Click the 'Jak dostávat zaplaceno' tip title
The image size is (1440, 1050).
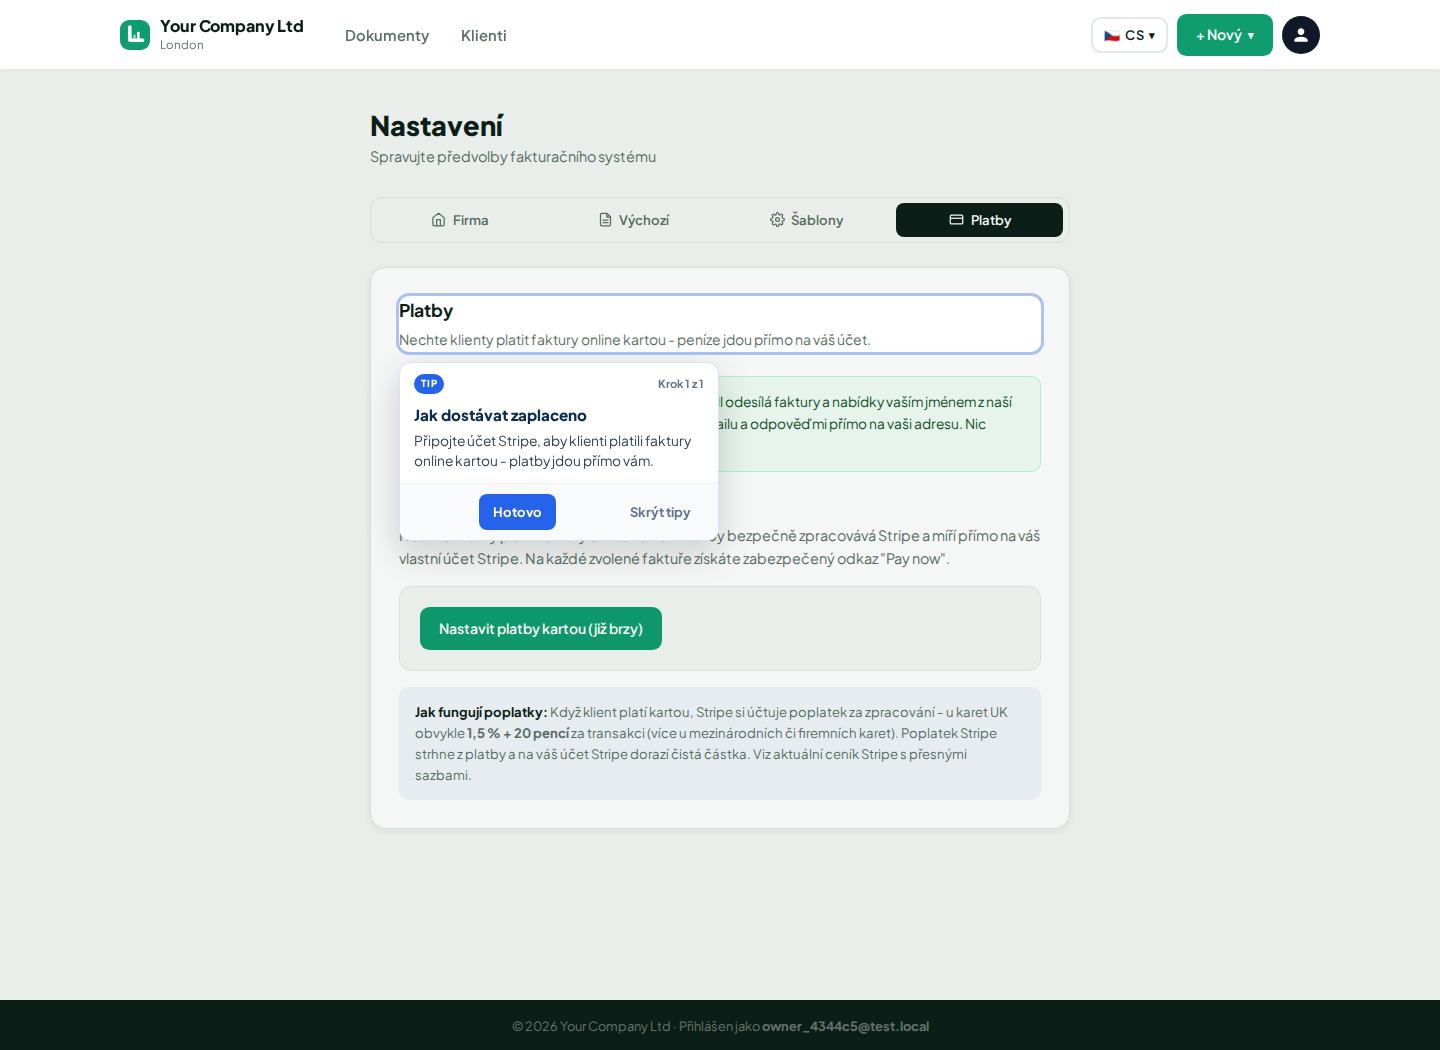500,416
